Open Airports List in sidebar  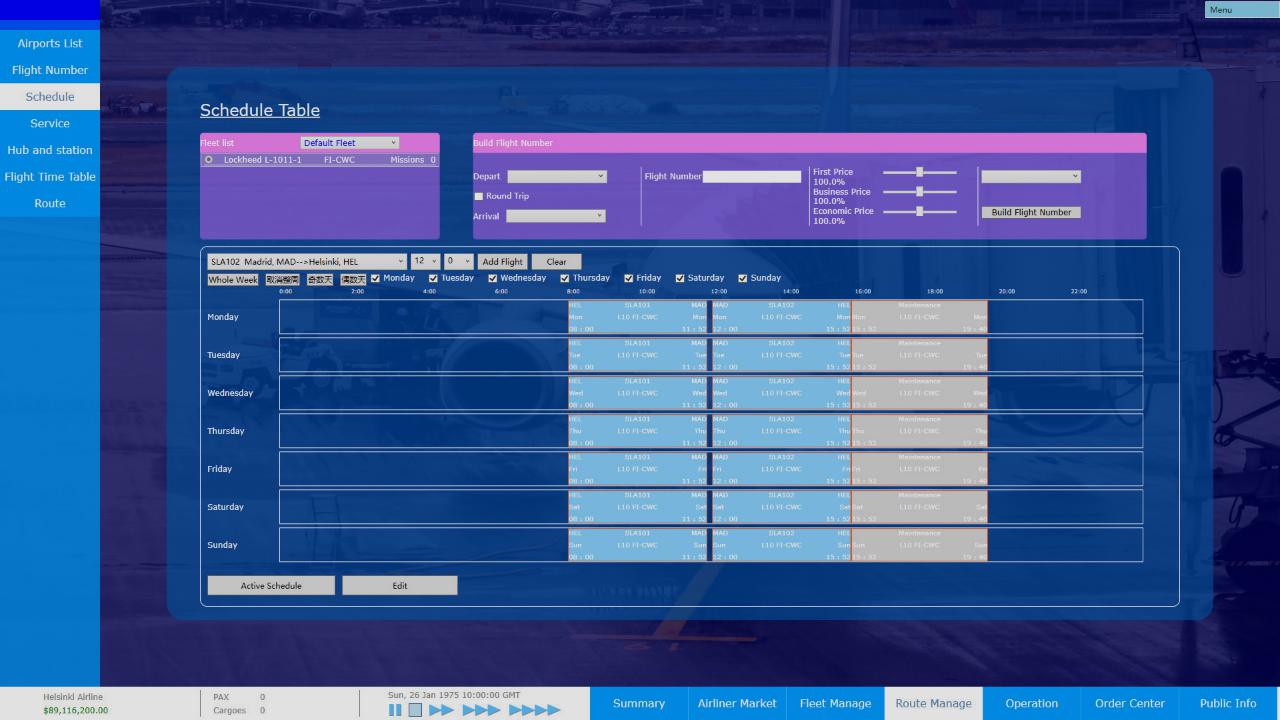(50, 43)
